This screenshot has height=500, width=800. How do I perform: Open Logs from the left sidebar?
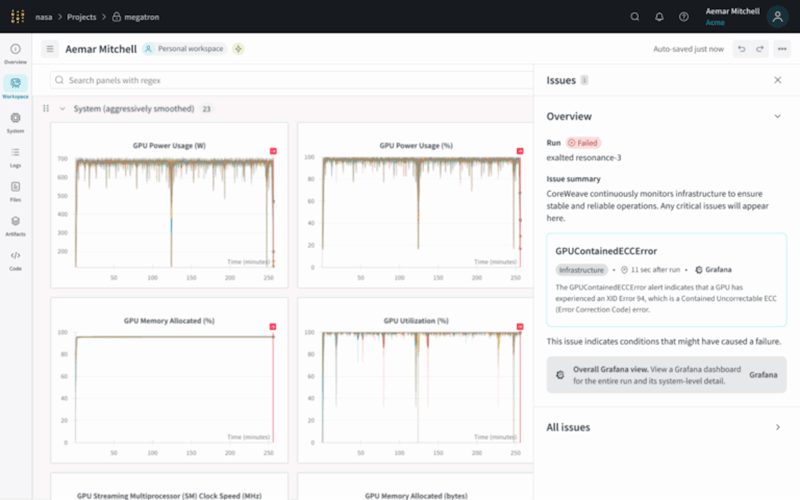tap(15, 156)
